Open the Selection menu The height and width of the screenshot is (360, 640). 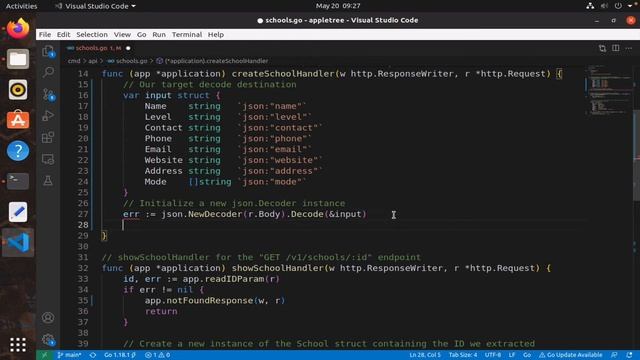pyautogui.click(x=92, y=35)
